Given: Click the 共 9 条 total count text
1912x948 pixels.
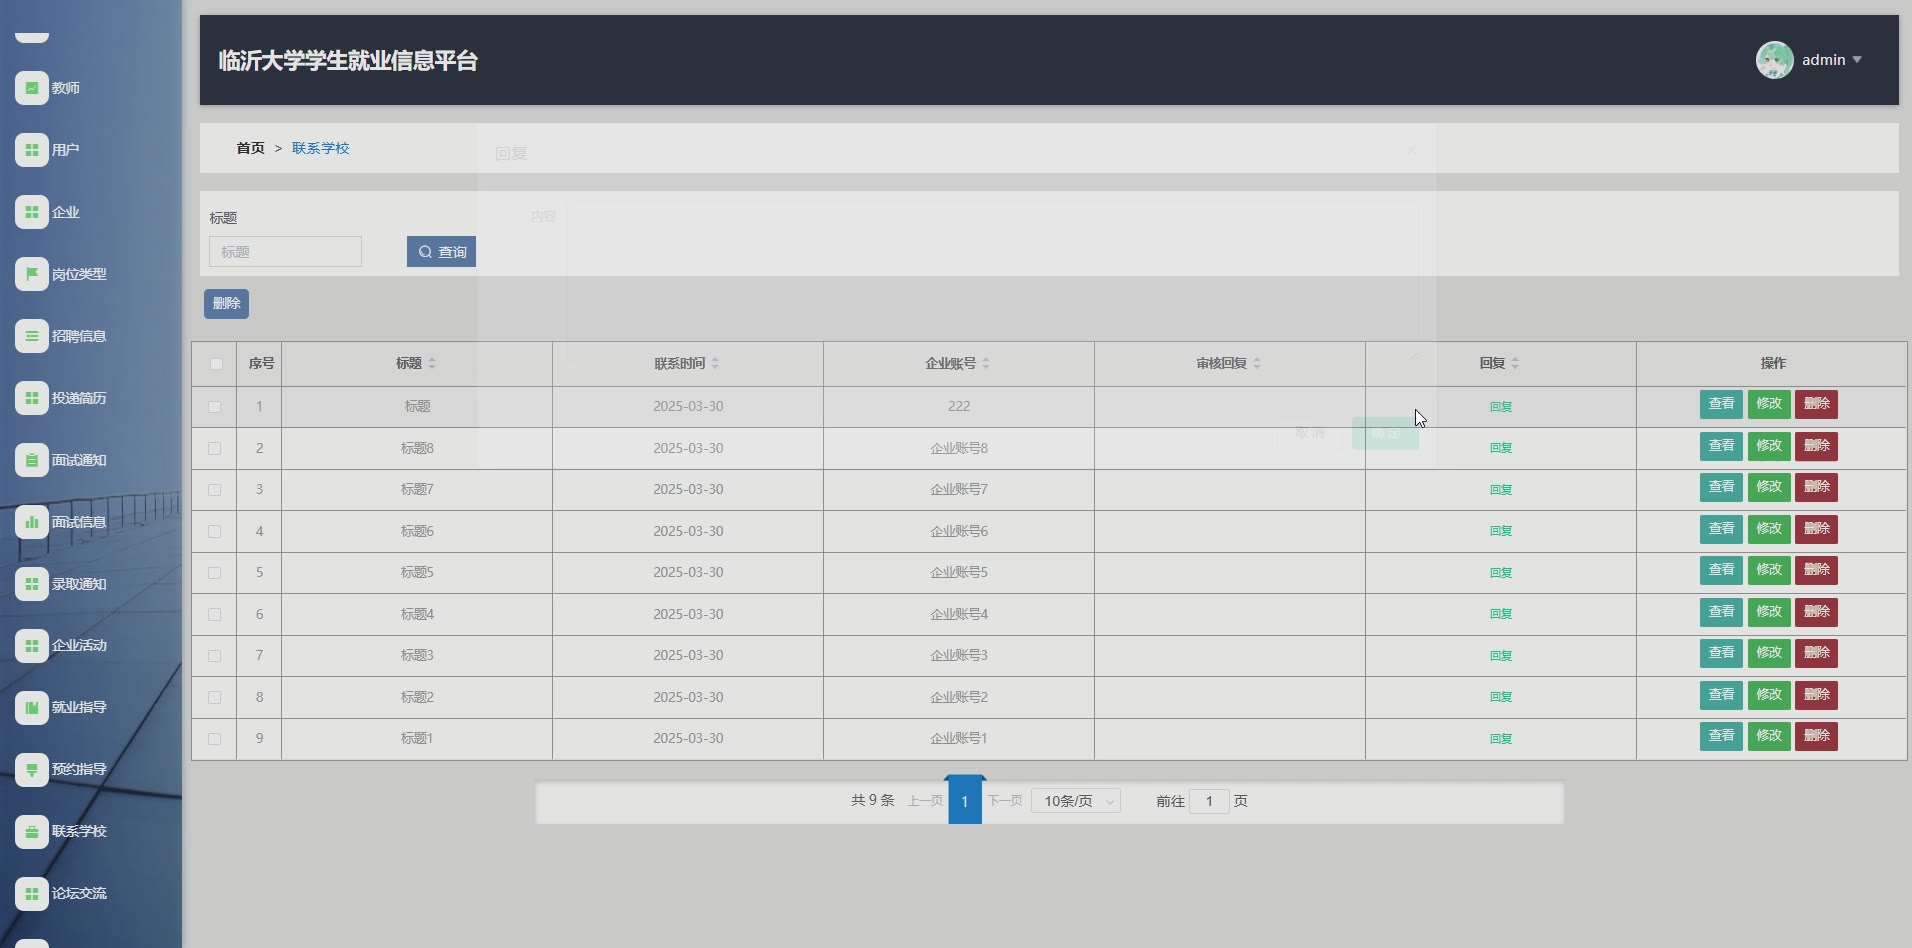Looking at the screenshot, I should pos(872,801).
